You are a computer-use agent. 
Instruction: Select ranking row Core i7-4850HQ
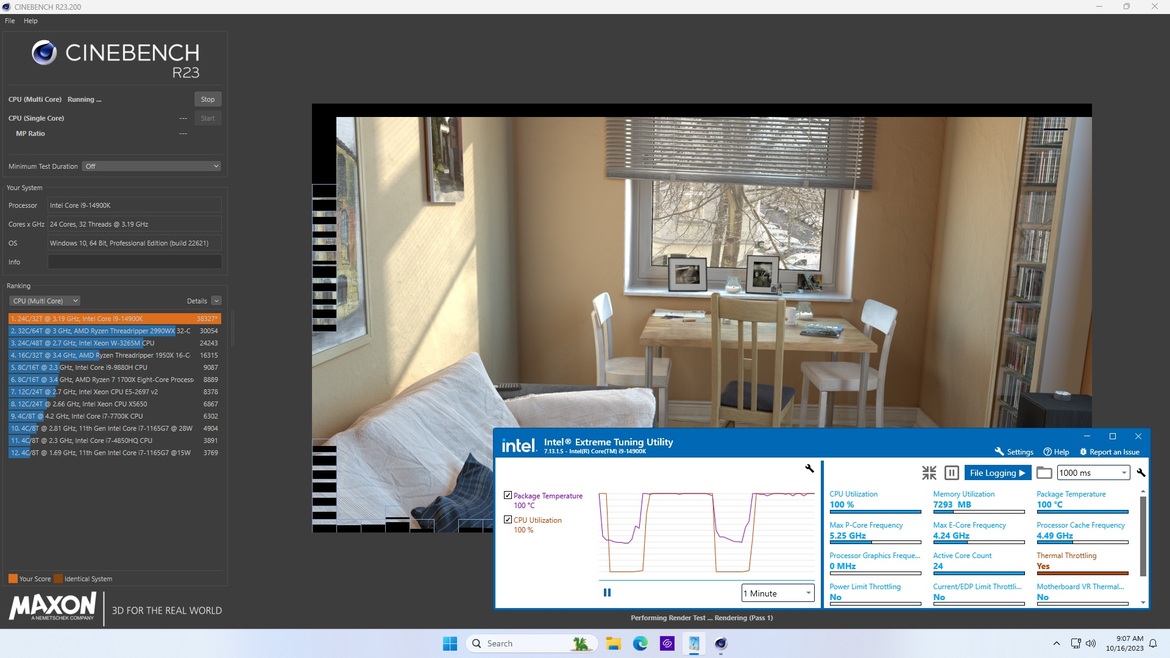[114, 440]
